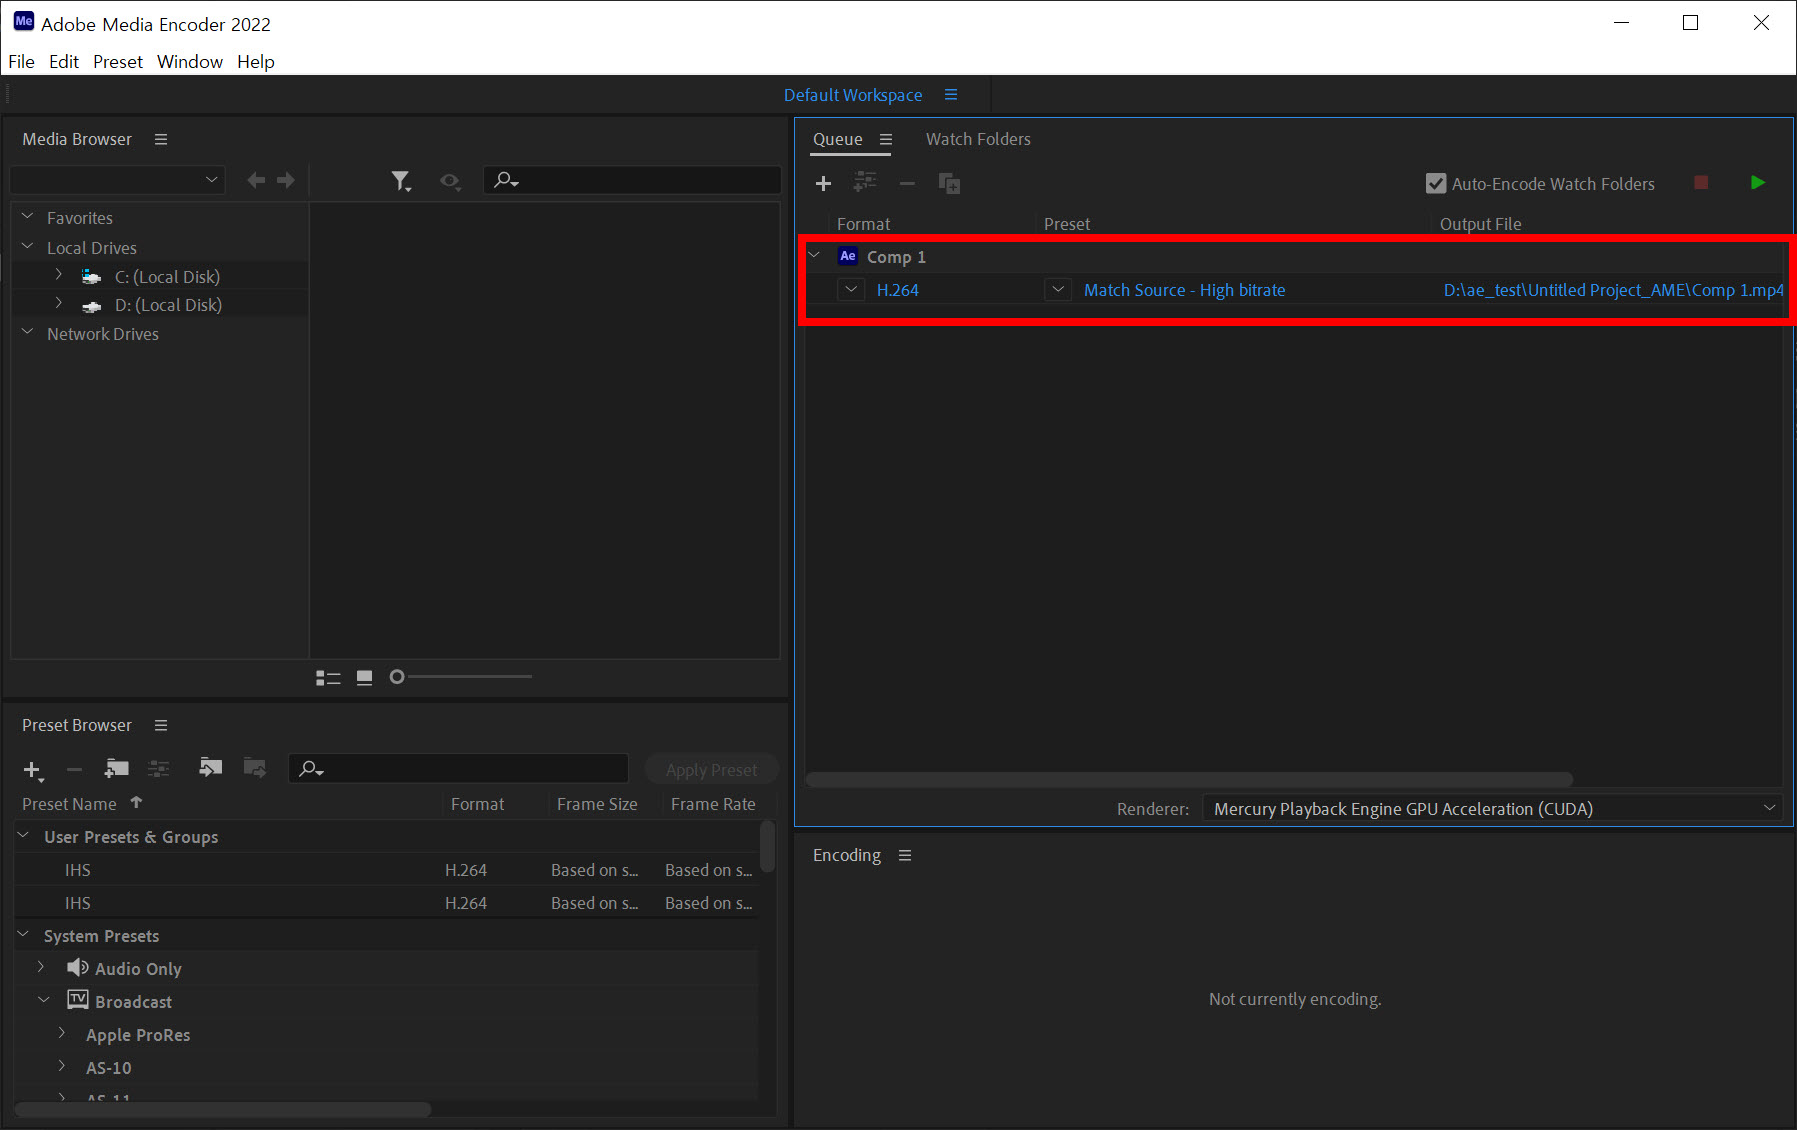
Task: Click the Queue horizontal scrollbar
Action: click(1189, 779)
